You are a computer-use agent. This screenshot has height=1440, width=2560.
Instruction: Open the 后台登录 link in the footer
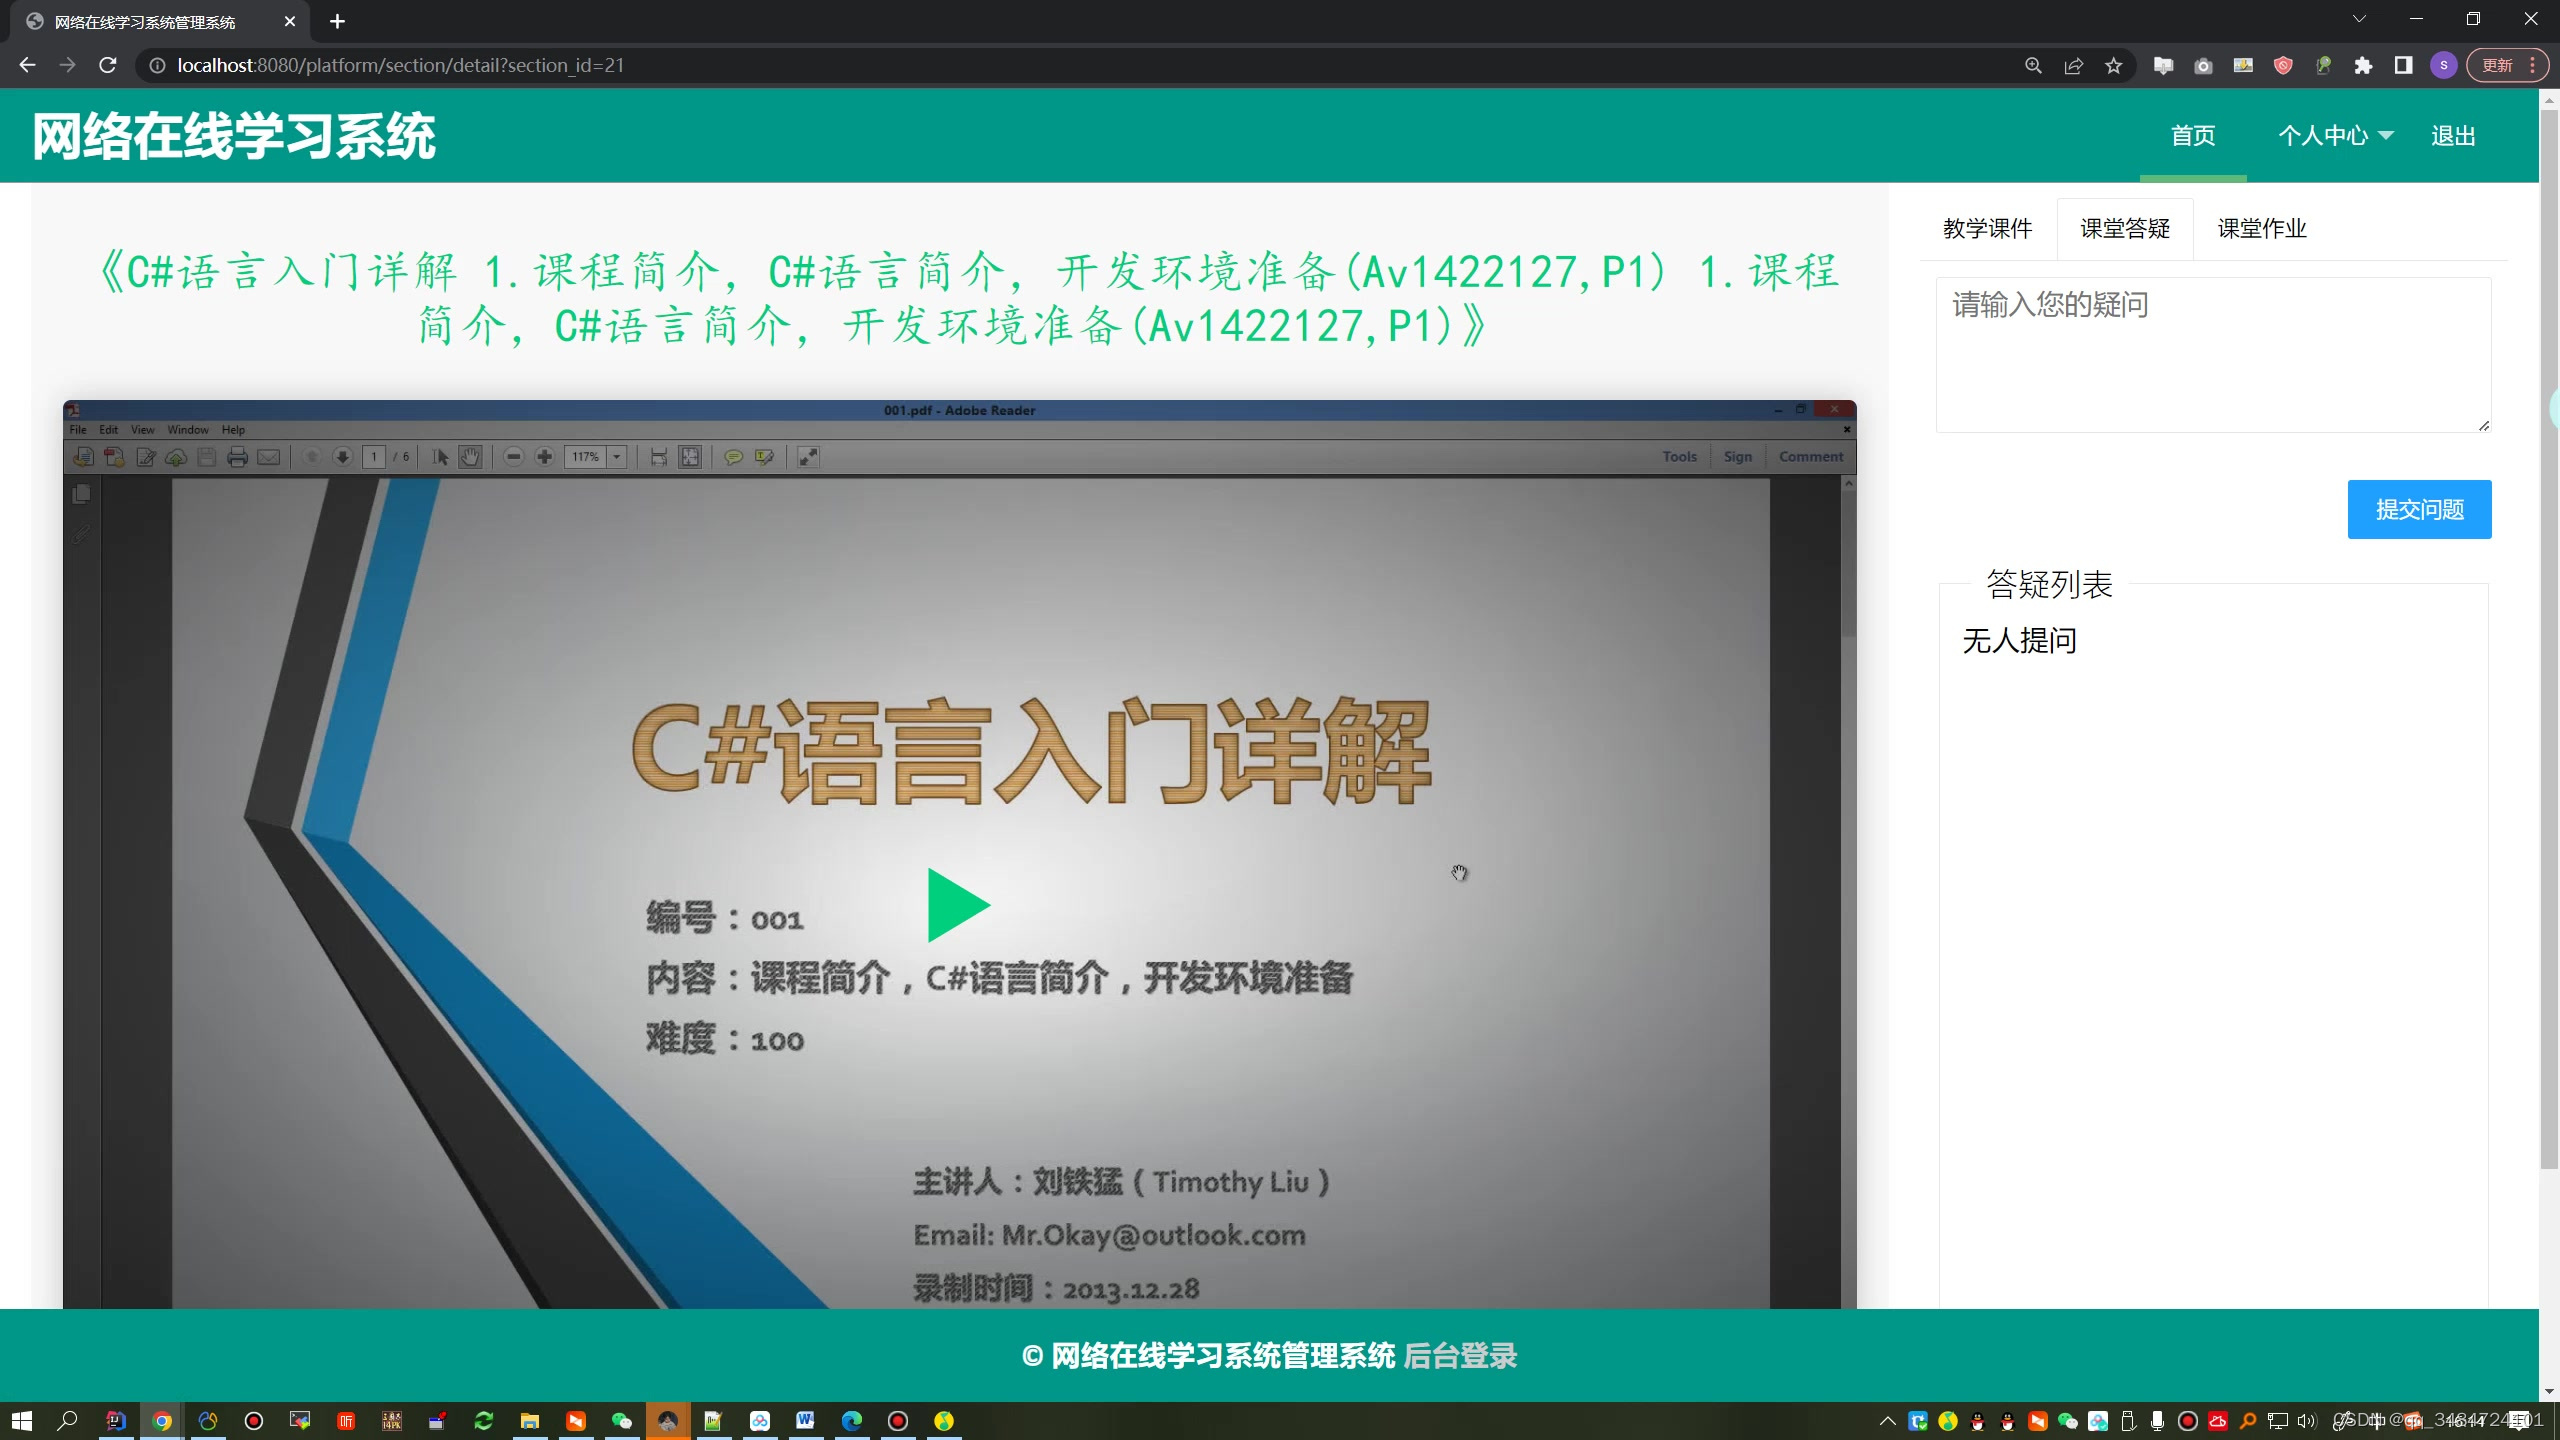(x=1460, y=1356)
